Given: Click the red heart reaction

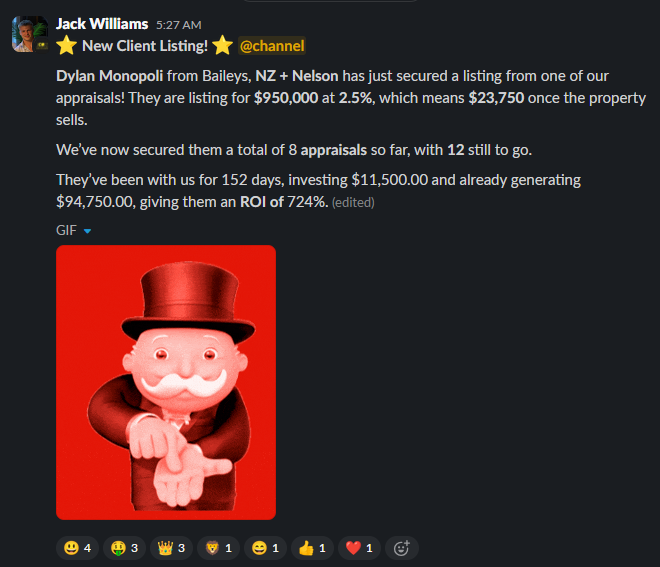Looking at the screenshot, I should coord(359,548).
